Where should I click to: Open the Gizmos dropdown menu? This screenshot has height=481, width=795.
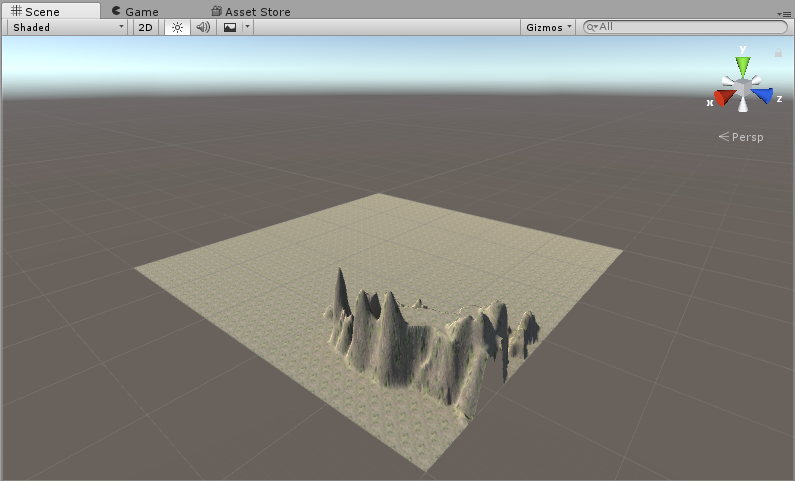(549, 27)
